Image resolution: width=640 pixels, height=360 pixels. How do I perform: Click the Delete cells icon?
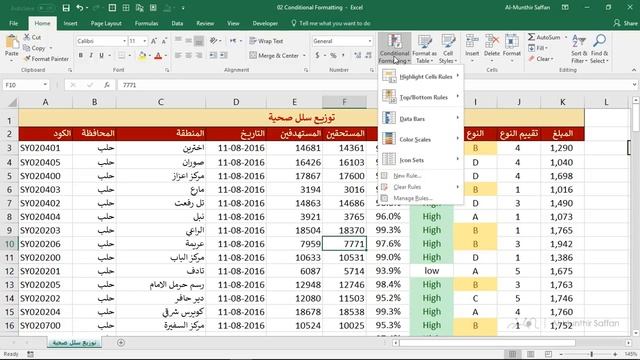[x=492, y=41]
